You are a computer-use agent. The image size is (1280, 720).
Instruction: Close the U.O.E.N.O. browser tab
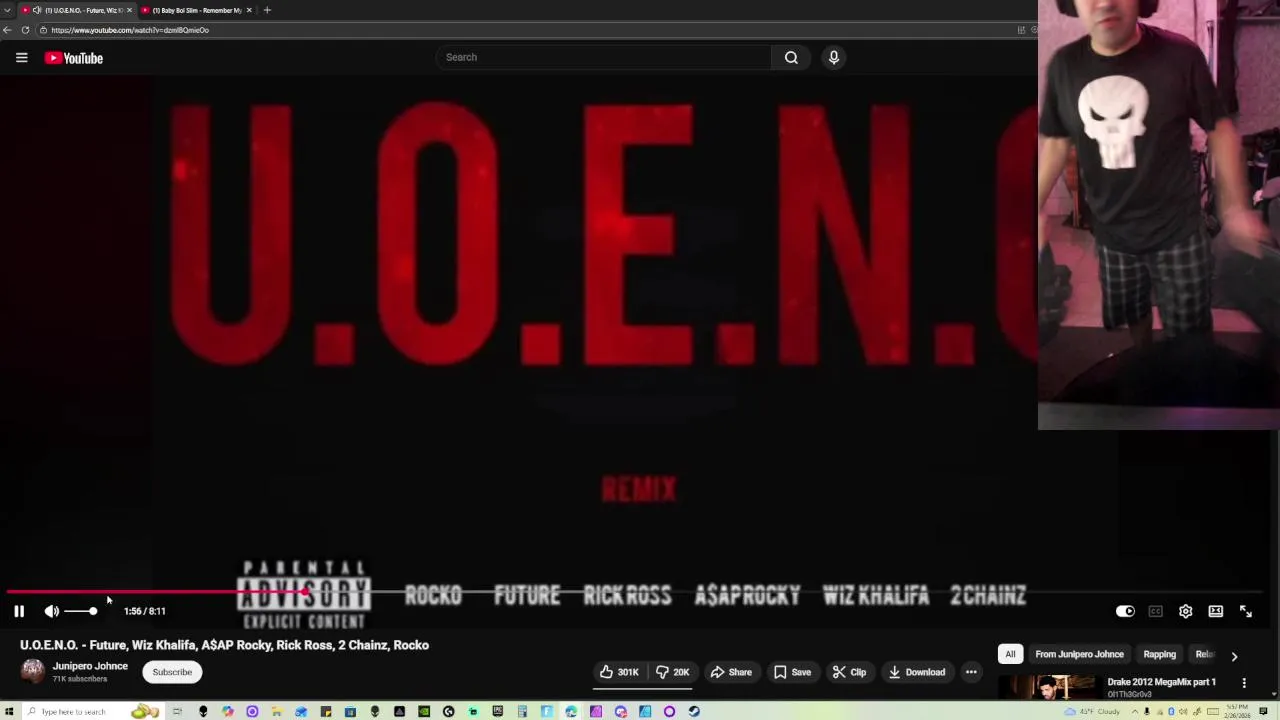(x=129, y=10)
